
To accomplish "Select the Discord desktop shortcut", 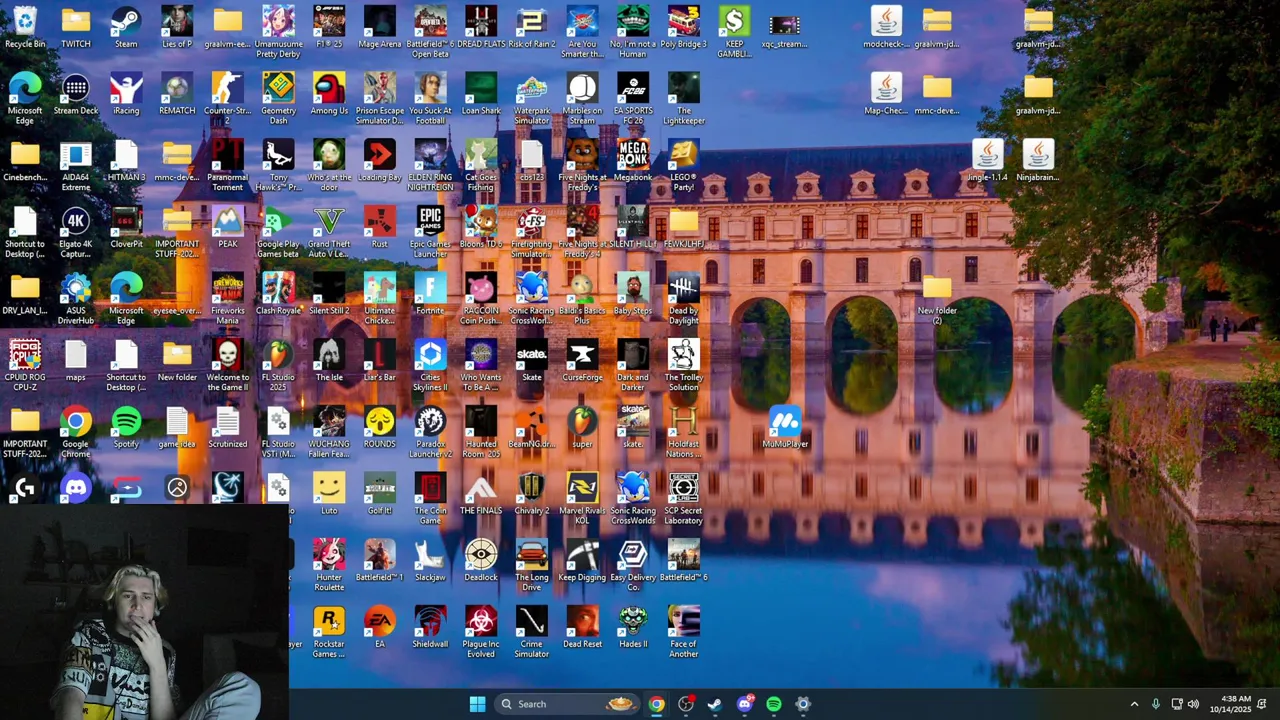I will coord(76,488).
